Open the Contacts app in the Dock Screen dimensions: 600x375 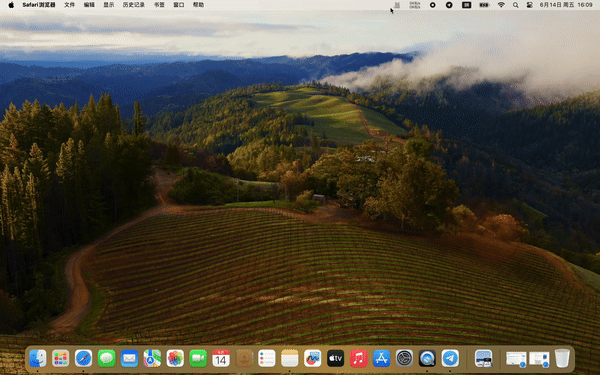pyautogui.click(x=244, y=359)
